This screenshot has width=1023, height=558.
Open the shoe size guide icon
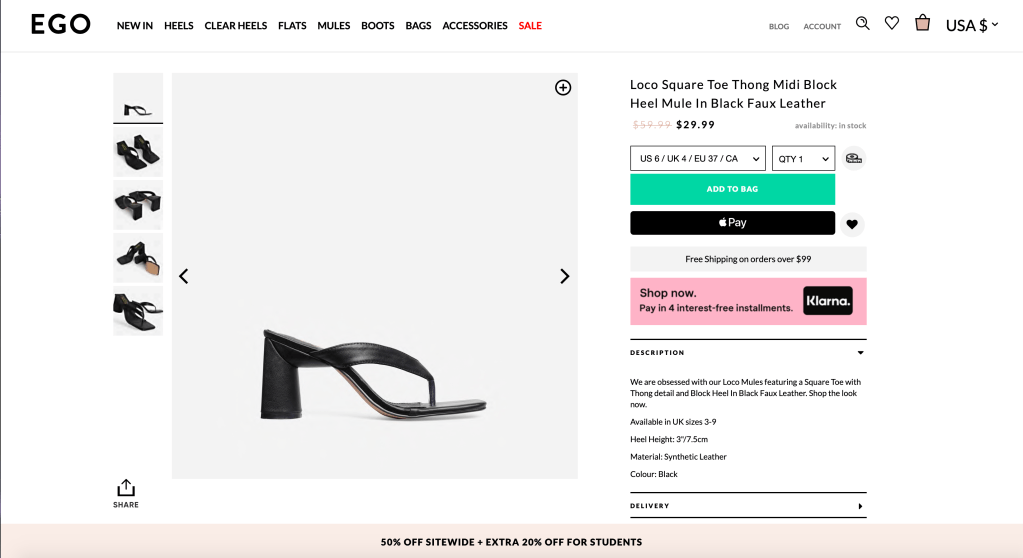pyautogui.click(x=853, y=158)
